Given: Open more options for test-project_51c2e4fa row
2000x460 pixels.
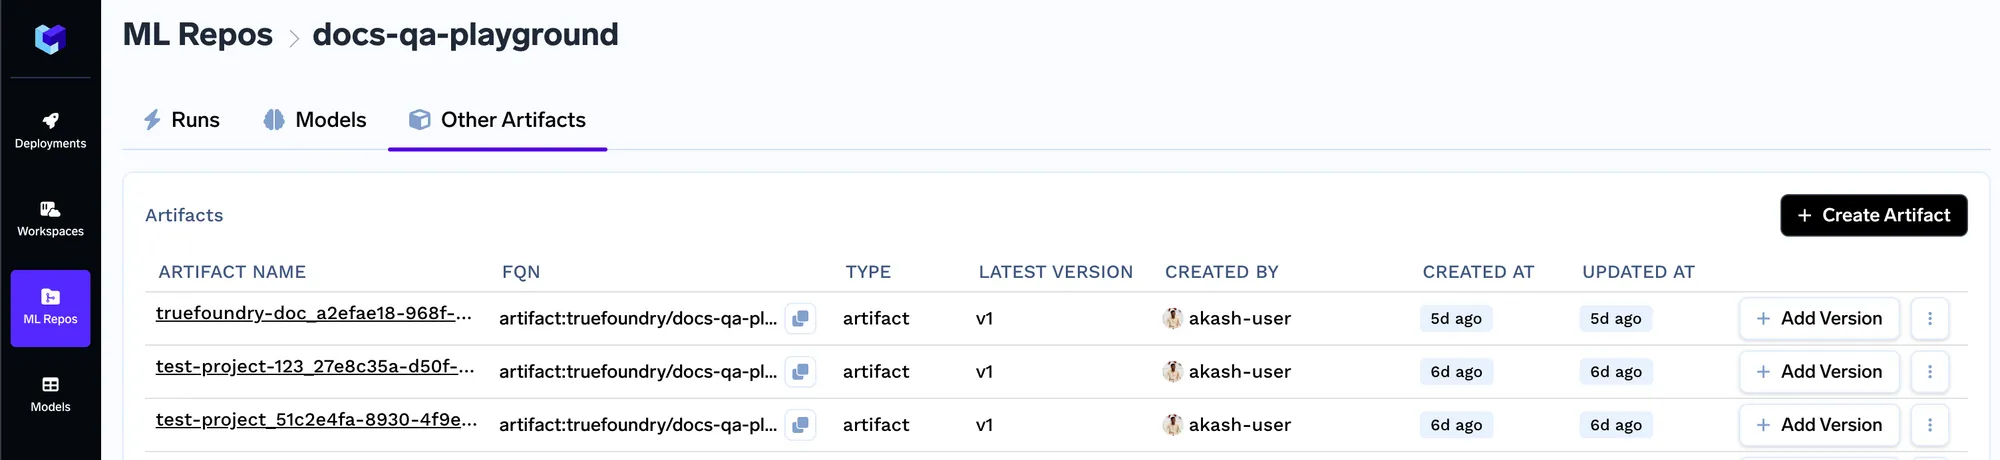Looking at the screenshot, I should pos(1929,424).
